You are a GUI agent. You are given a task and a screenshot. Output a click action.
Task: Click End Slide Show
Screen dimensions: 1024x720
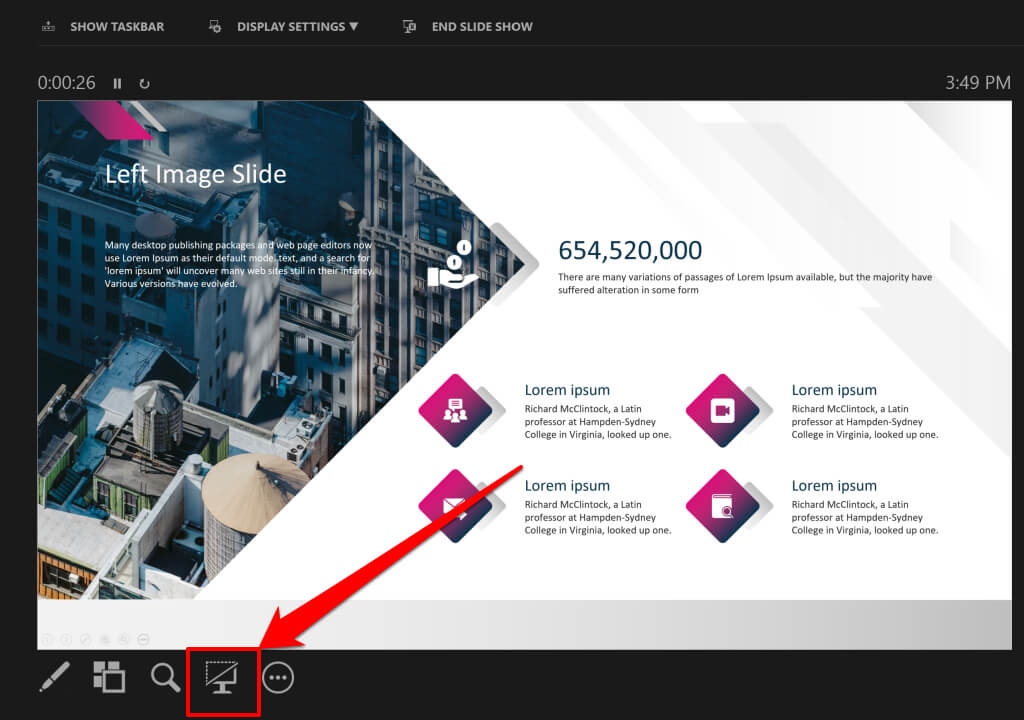[468, 27]
